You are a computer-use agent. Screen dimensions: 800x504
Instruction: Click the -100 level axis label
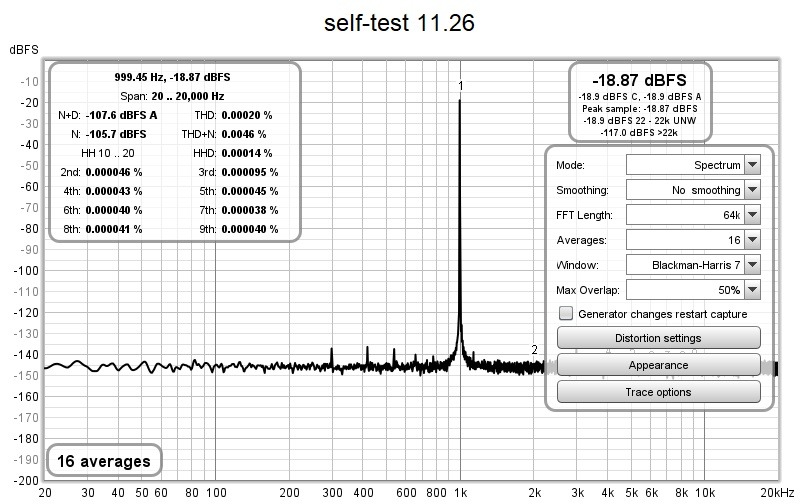(x=26, y=270)
